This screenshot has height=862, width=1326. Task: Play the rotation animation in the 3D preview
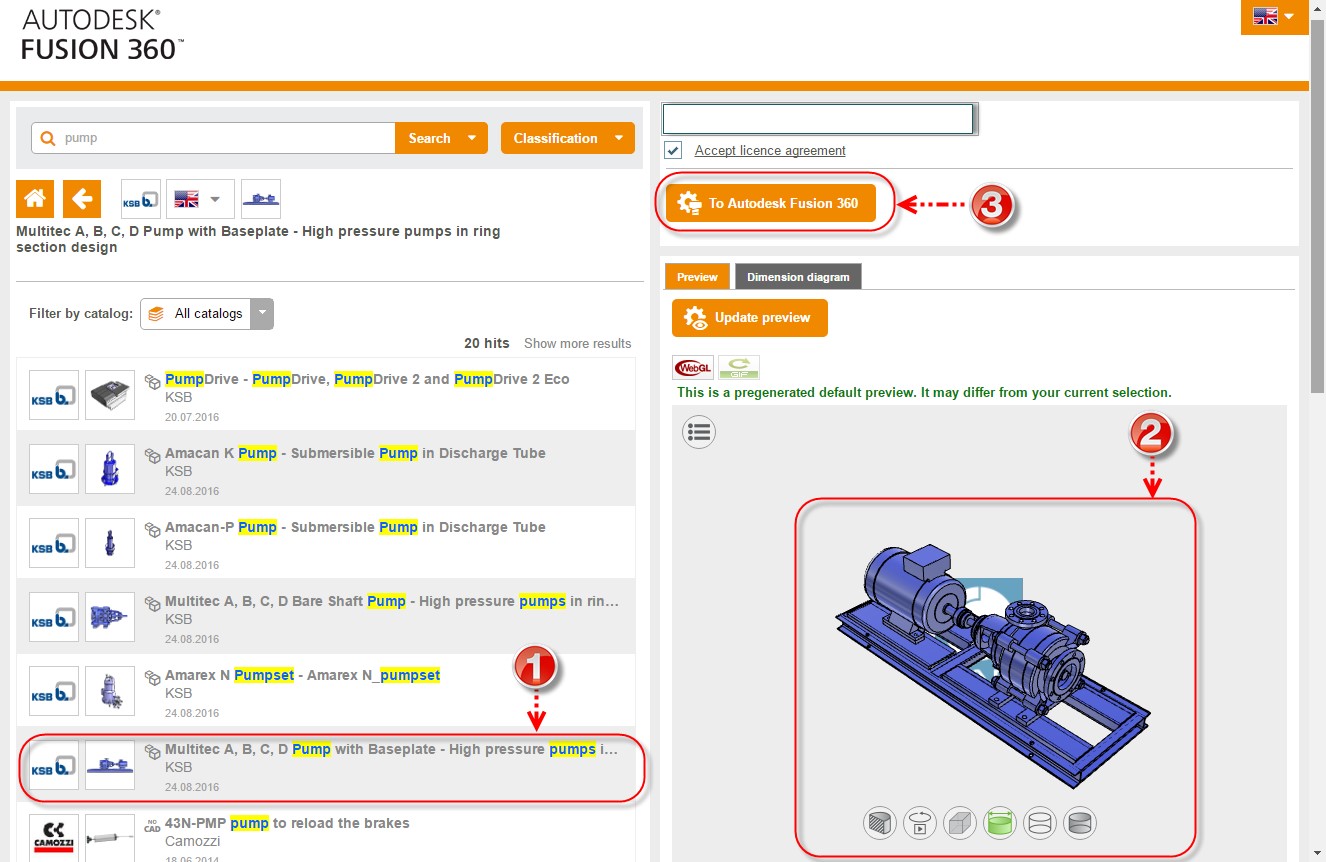(920, 822)
